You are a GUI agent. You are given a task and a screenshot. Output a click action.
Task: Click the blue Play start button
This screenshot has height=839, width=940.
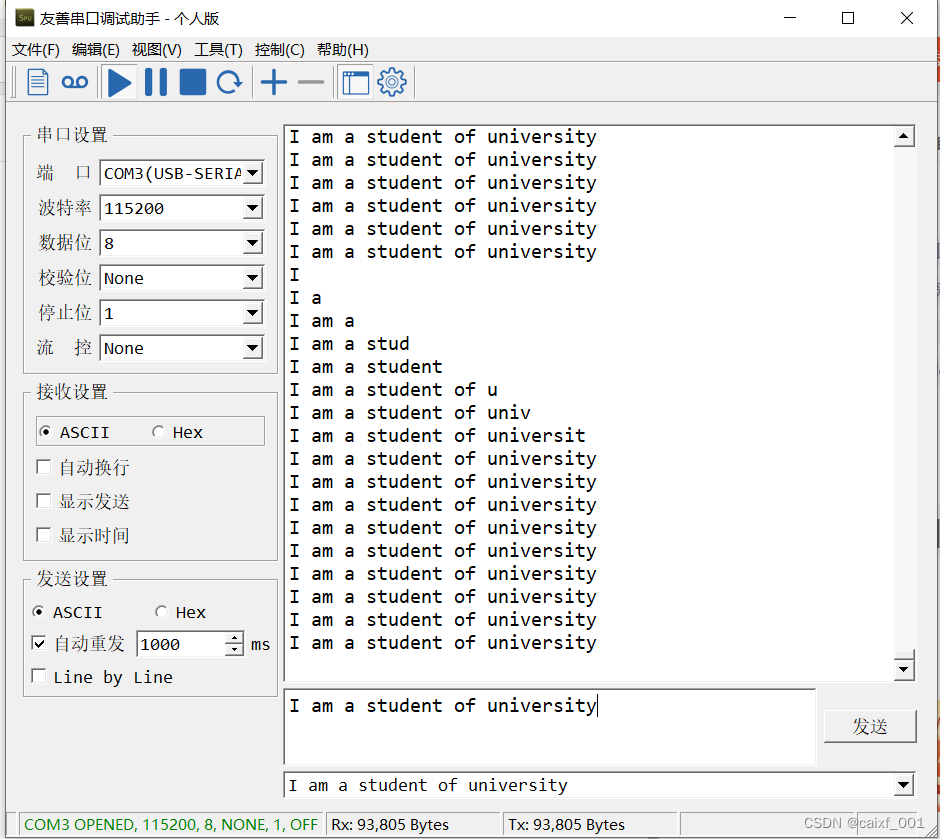tap(119, 82)
